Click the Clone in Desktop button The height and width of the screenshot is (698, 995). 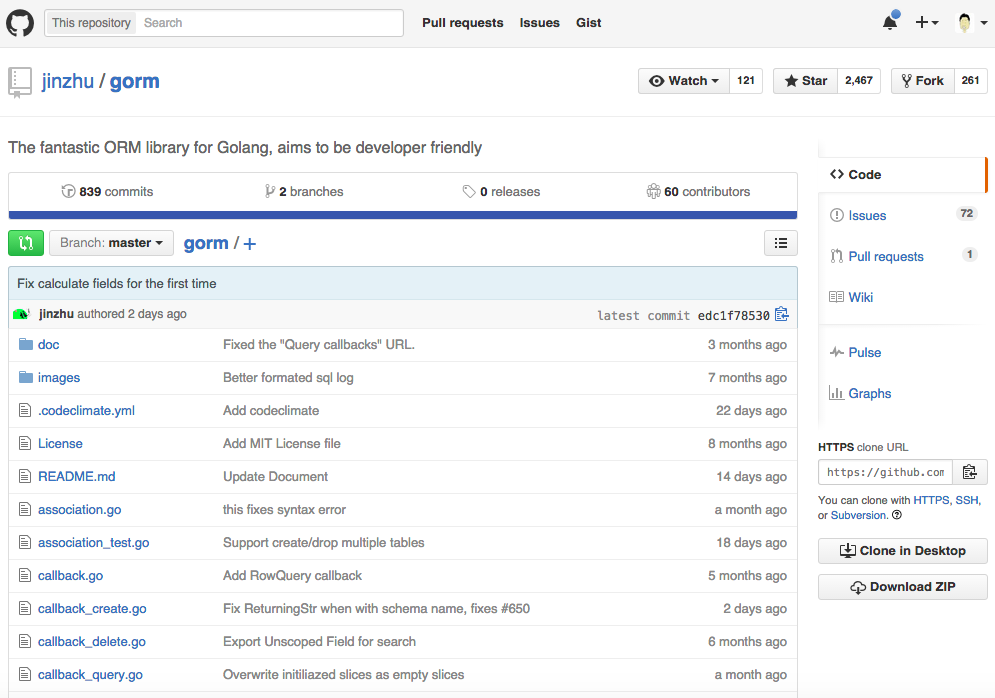click(902, 551)
